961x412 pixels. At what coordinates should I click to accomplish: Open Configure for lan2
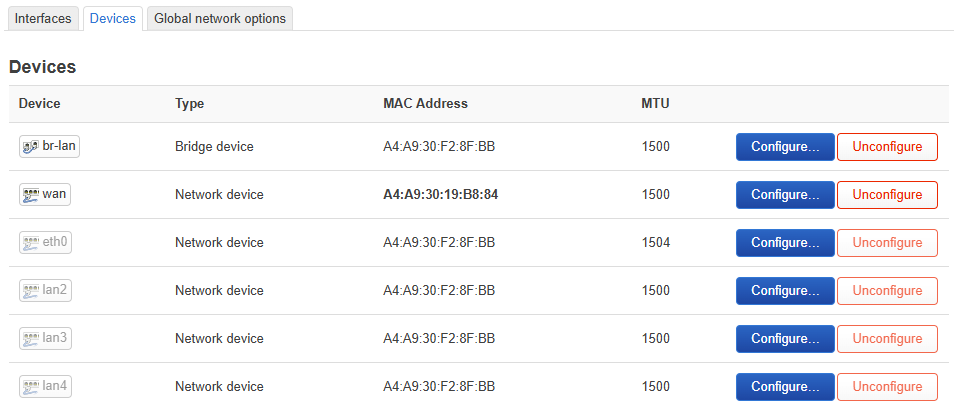785,290
